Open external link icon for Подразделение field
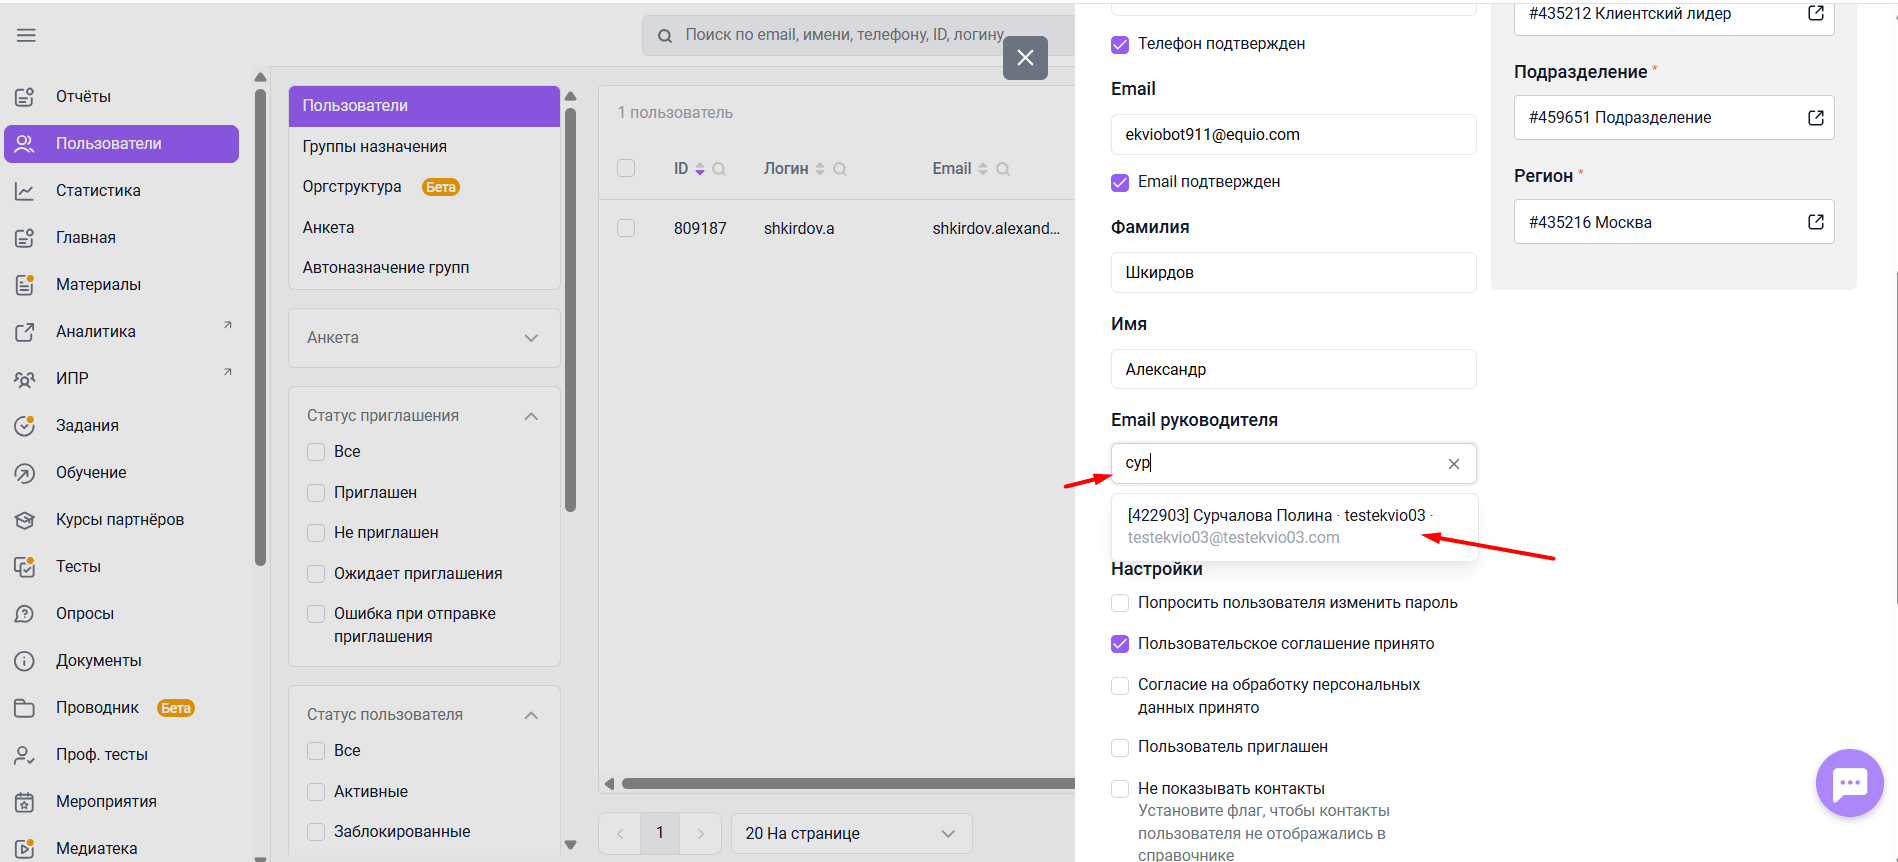The width and height of the screenshot is (1898, 862). click(x=1815, y=118)
